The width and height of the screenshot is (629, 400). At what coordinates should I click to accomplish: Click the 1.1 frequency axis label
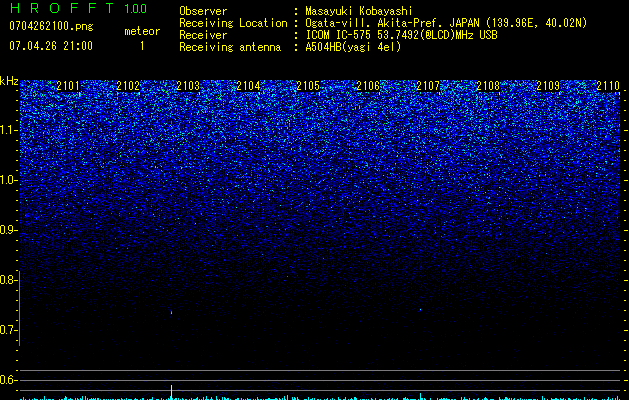(x=9, y=130)
